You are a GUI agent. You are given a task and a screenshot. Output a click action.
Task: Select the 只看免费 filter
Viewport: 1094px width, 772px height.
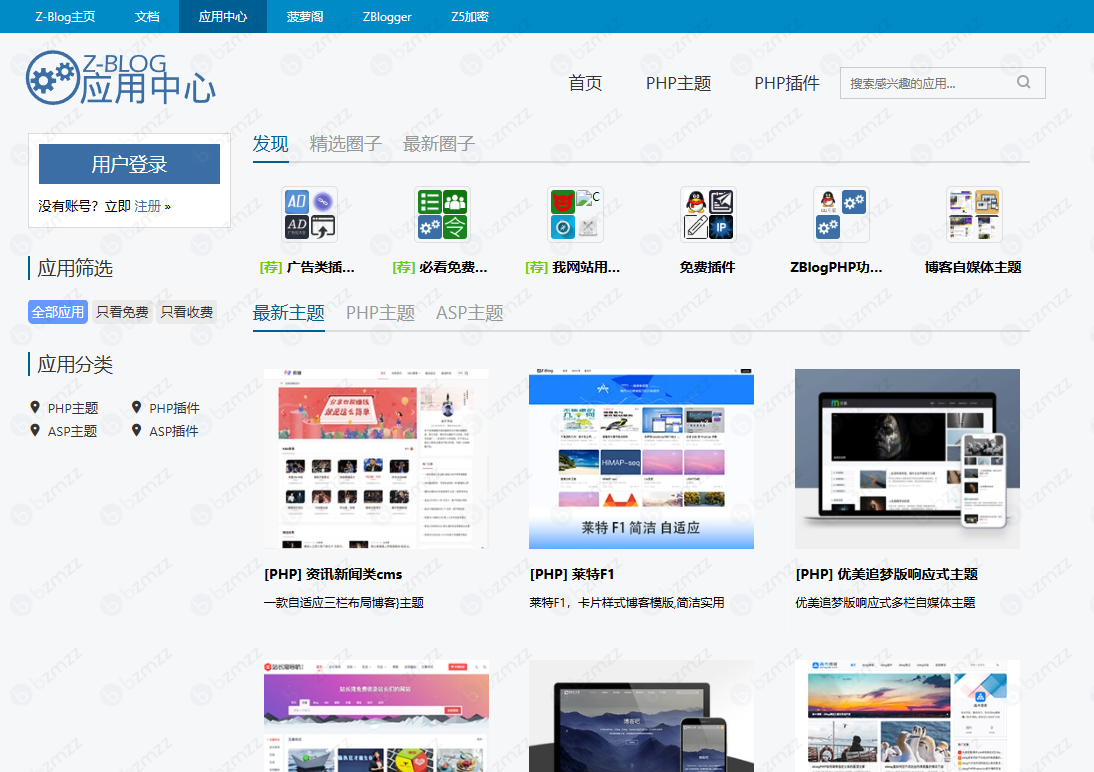click(x=122, y=312)
